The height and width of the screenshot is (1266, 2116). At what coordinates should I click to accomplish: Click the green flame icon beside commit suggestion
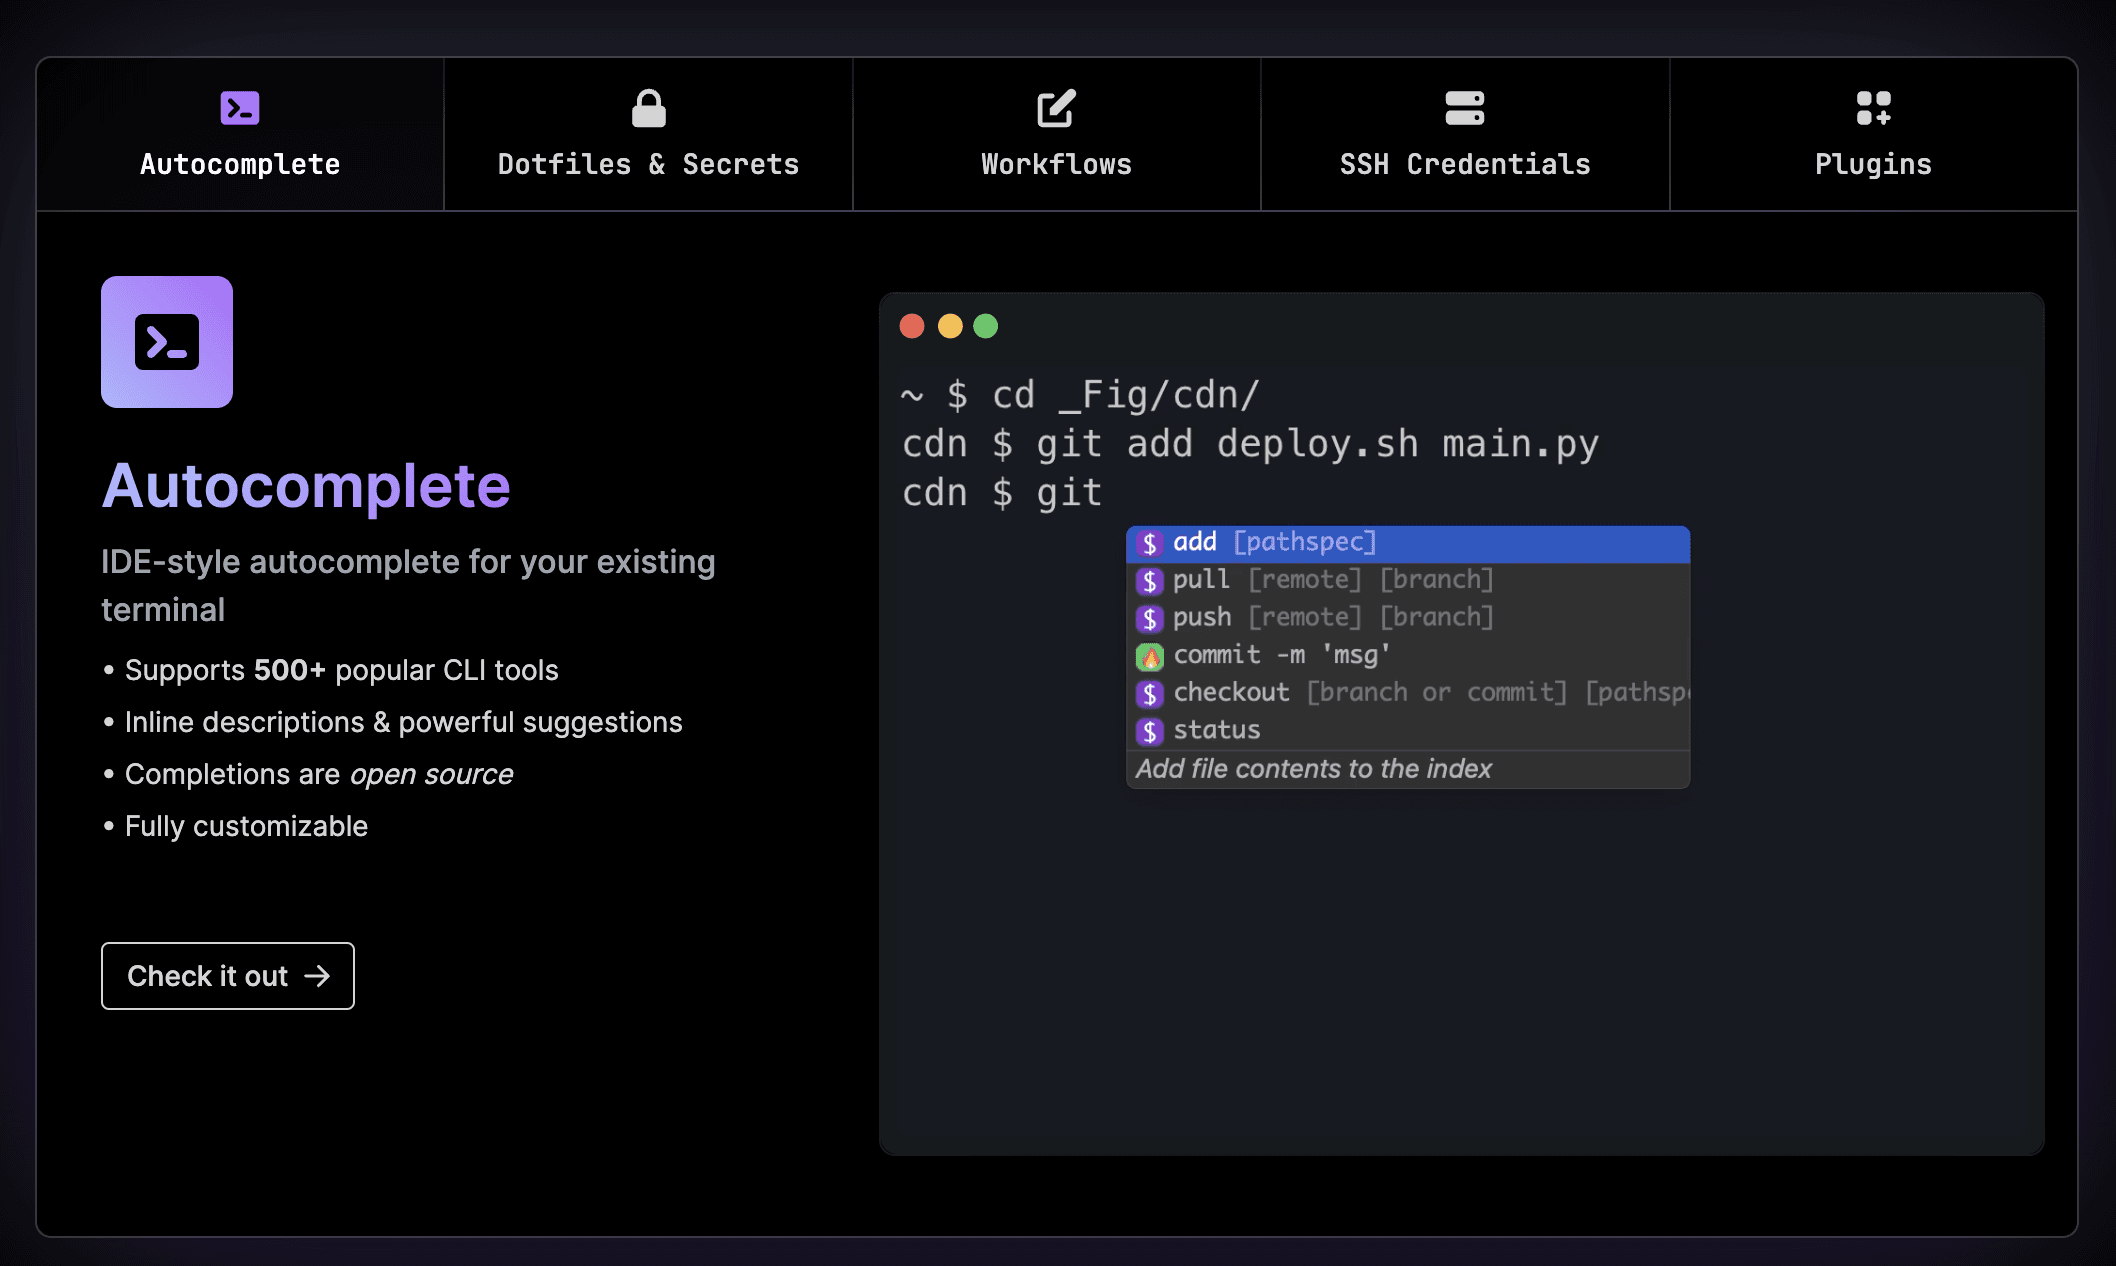1150,657
